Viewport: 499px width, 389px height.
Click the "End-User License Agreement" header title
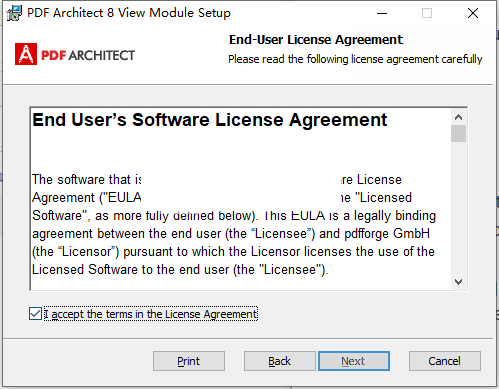(316, 40)
